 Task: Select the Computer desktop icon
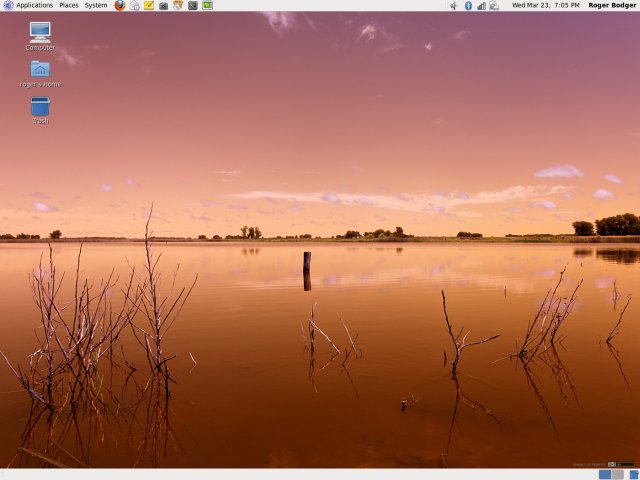pyautogui.click(x=40, y=36)
